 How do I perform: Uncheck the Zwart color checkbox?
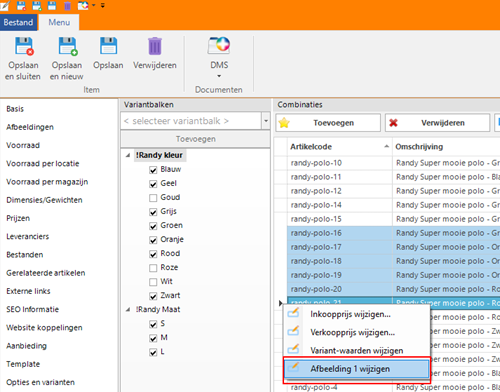point(153,296)
